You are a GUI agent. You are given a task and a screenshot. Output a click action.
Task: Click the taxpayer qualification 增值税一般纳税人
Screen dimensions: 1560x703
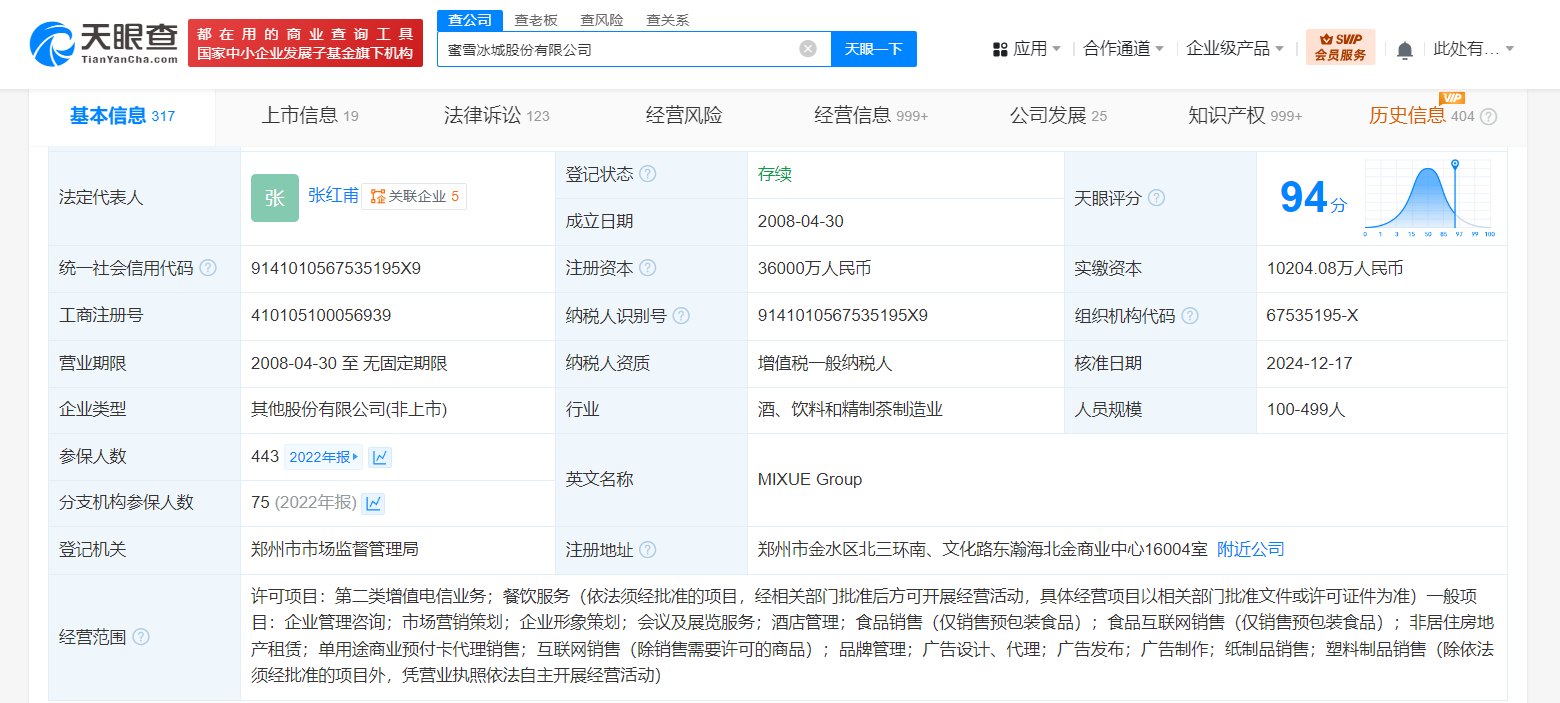point(825,363)
